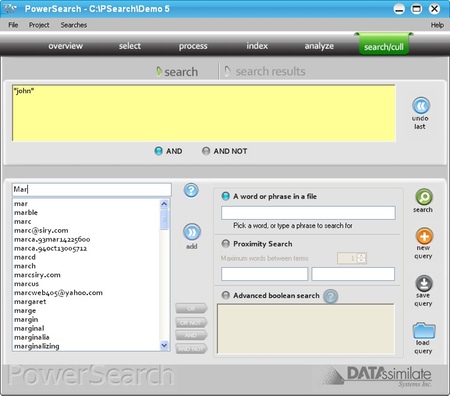This screenshot has height=396, width=450.
Task: Select 'marcsiry.com' in the word list
Action: (x=37, y=275)
